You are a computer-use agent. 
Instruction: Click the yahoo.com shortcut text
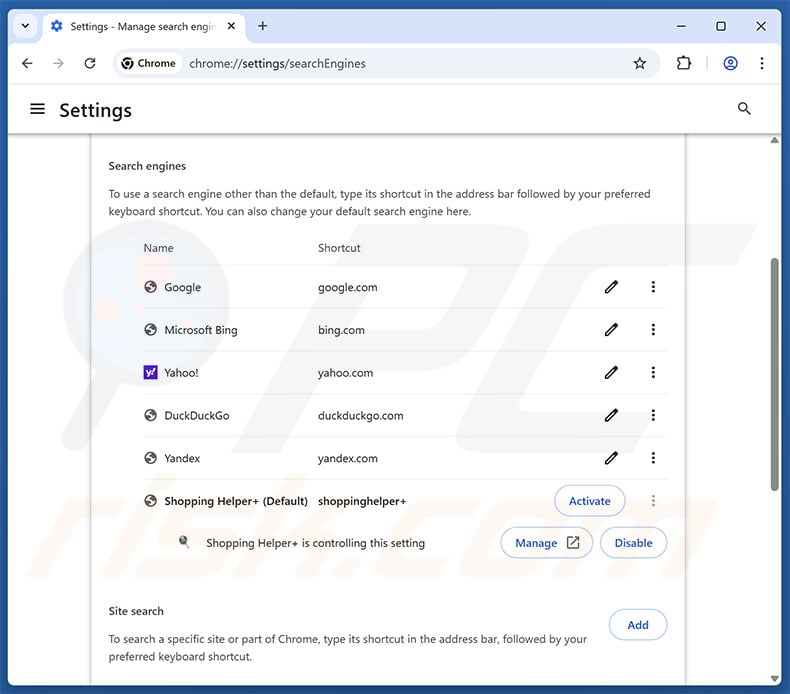pos(346,373)
